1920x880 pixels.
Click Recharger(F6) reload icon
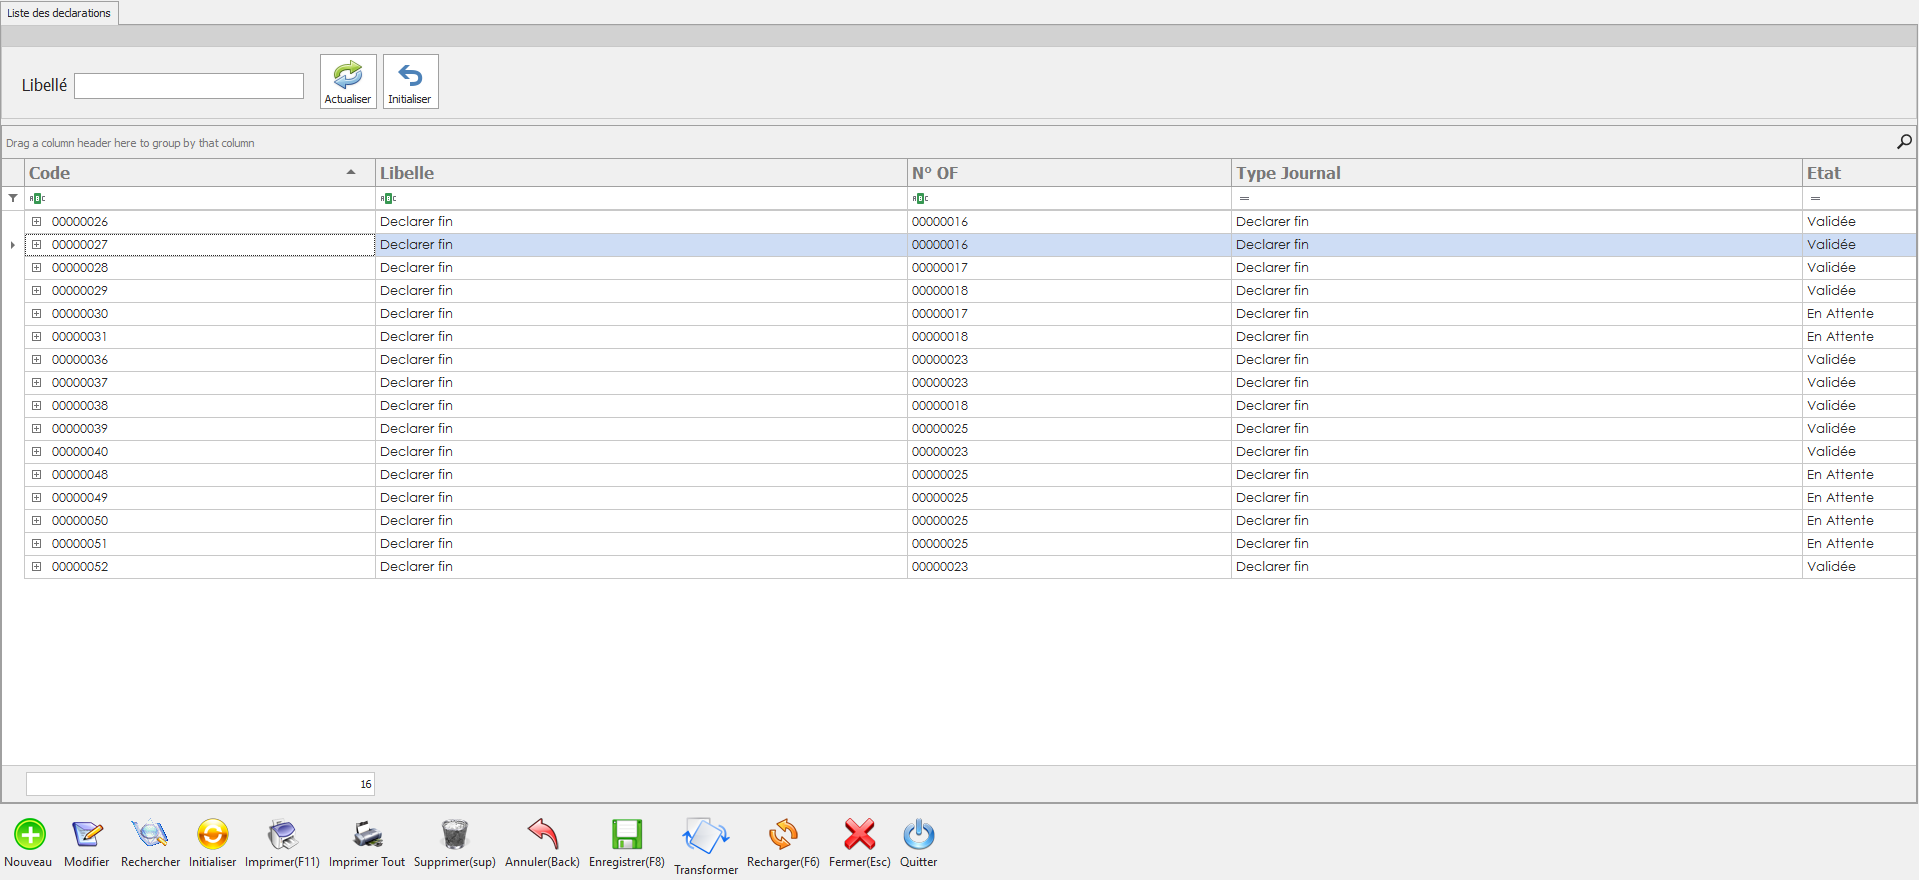pyautogui.click(x=783, y=834)
